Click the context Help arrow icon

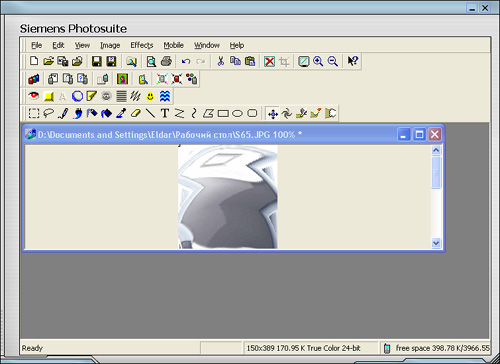pos(352,61)
